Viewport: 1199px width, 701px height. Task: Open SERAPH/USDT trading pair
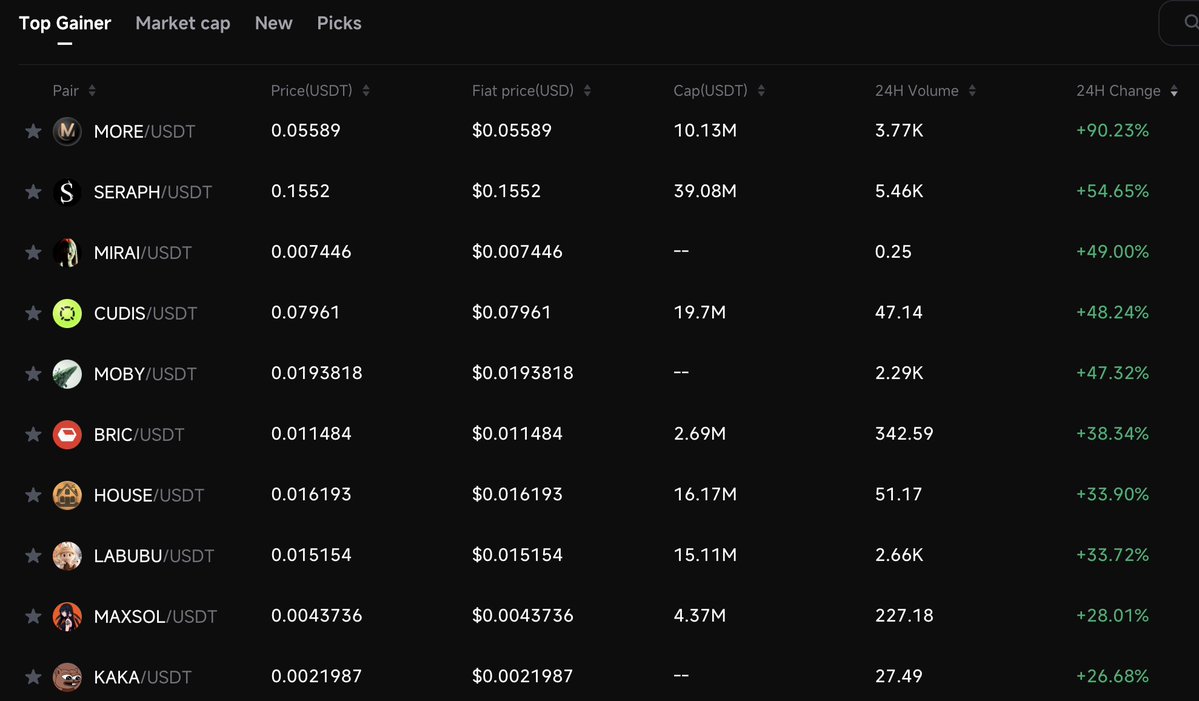(153, 192)
